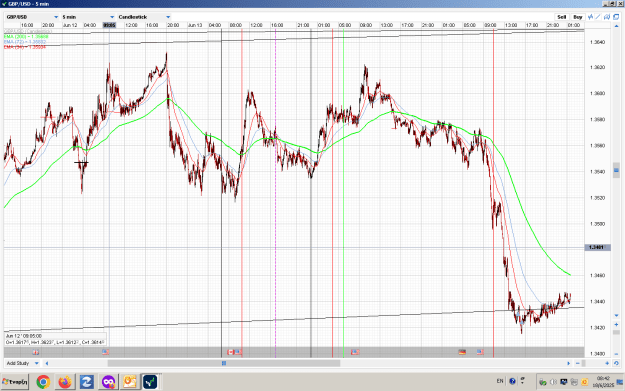The height and width of the screenshot is (391, 625).
Task: Open the orange lion app icon
Action: (x=130, y=382)
